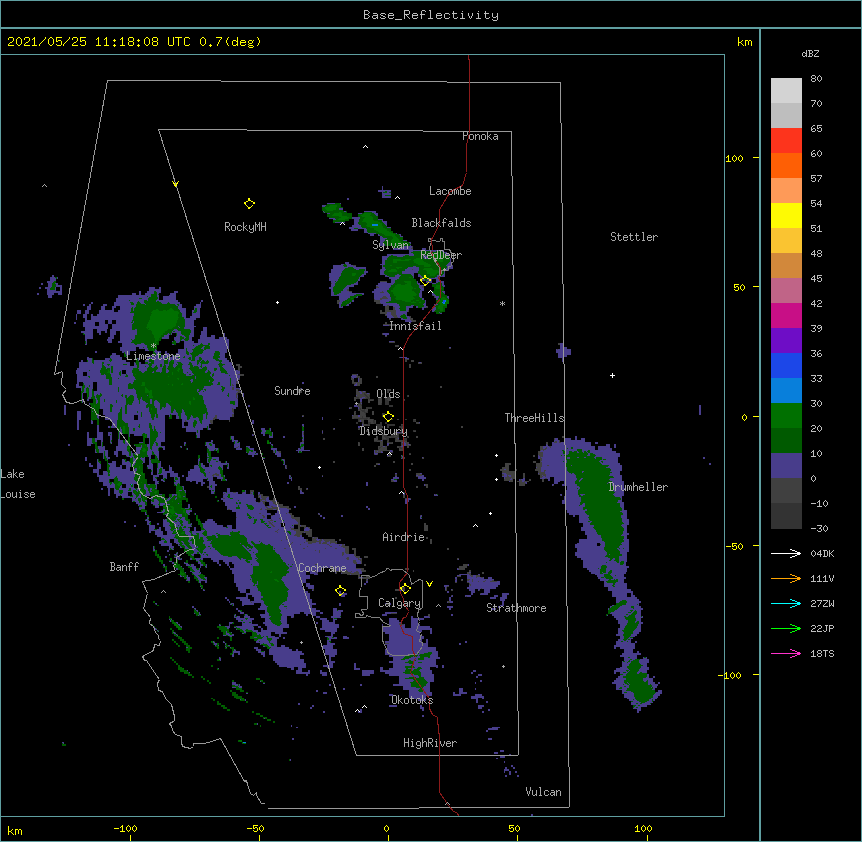The height and width of the screenshot is (842, 862).
Task: Click the Stettler city label
Action: click(x=634, y=237)
